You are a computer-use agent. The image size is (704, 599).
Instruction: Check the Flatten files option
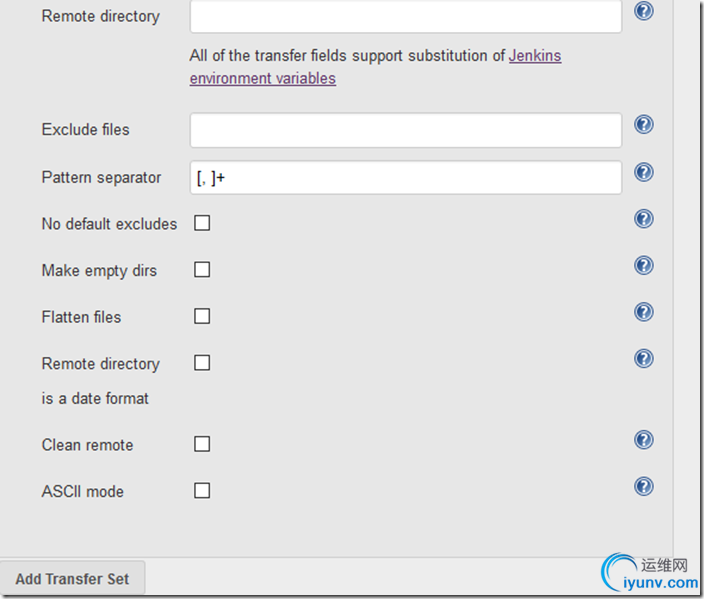[x=202, y=316]
